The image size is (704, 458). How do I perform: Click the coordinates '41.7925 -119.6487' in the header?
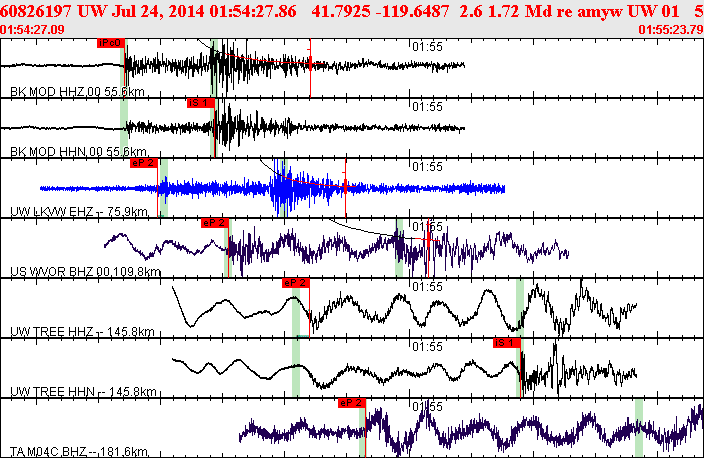pos(380,11)
